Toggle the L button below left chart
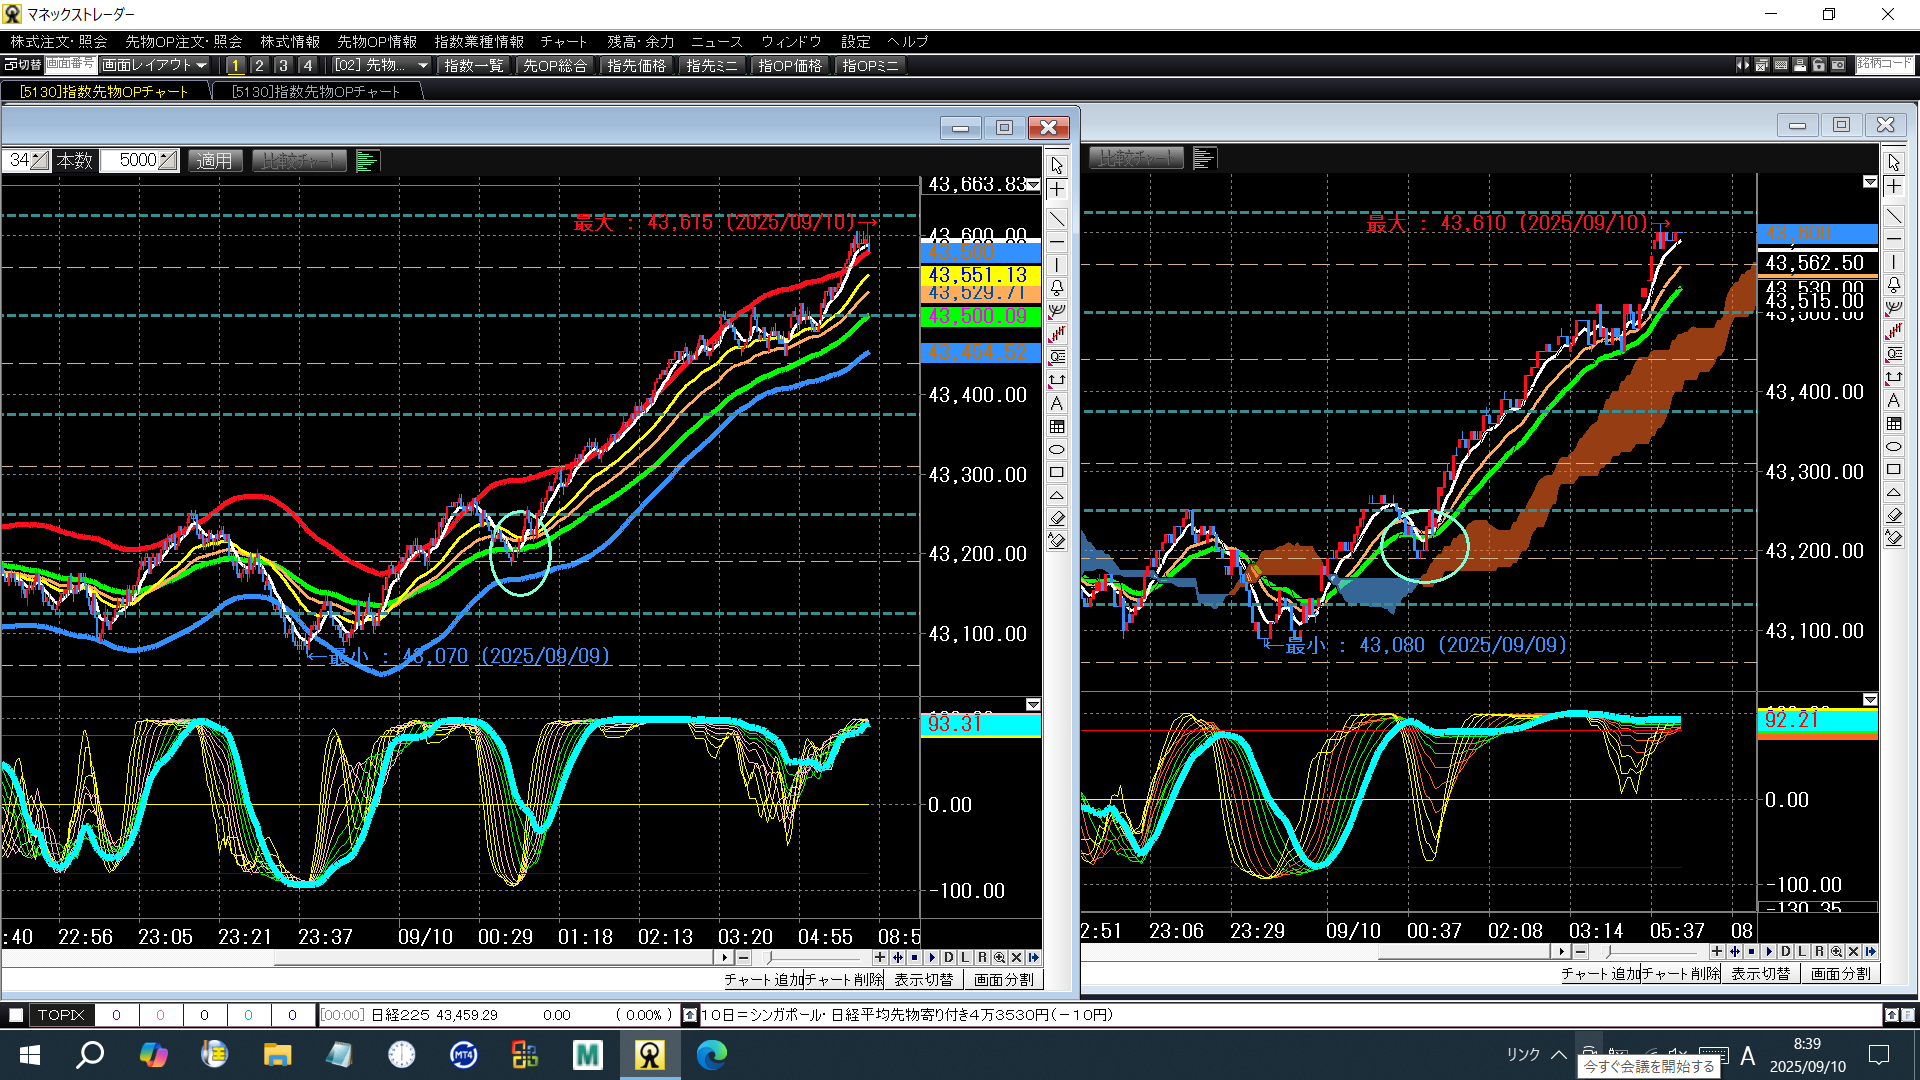 965,957
